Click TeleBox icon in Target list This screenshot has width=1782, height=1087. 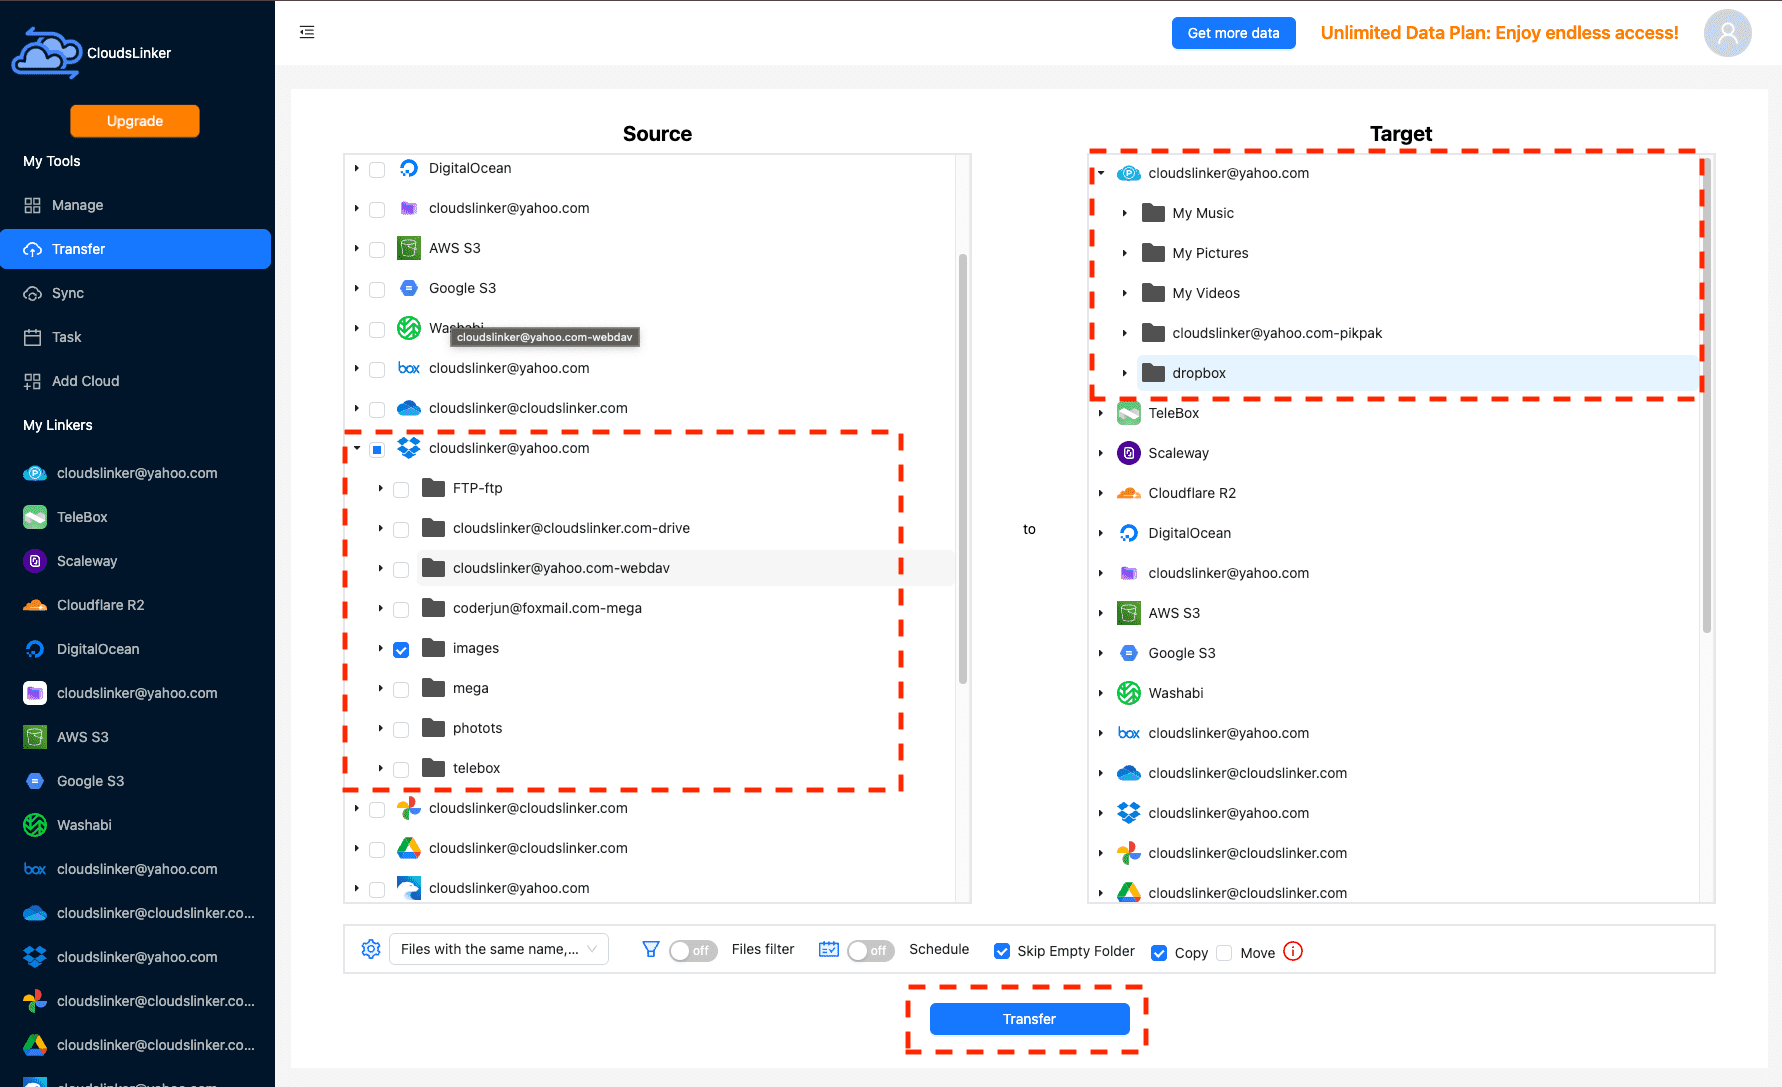click(x=1129, y=413)
